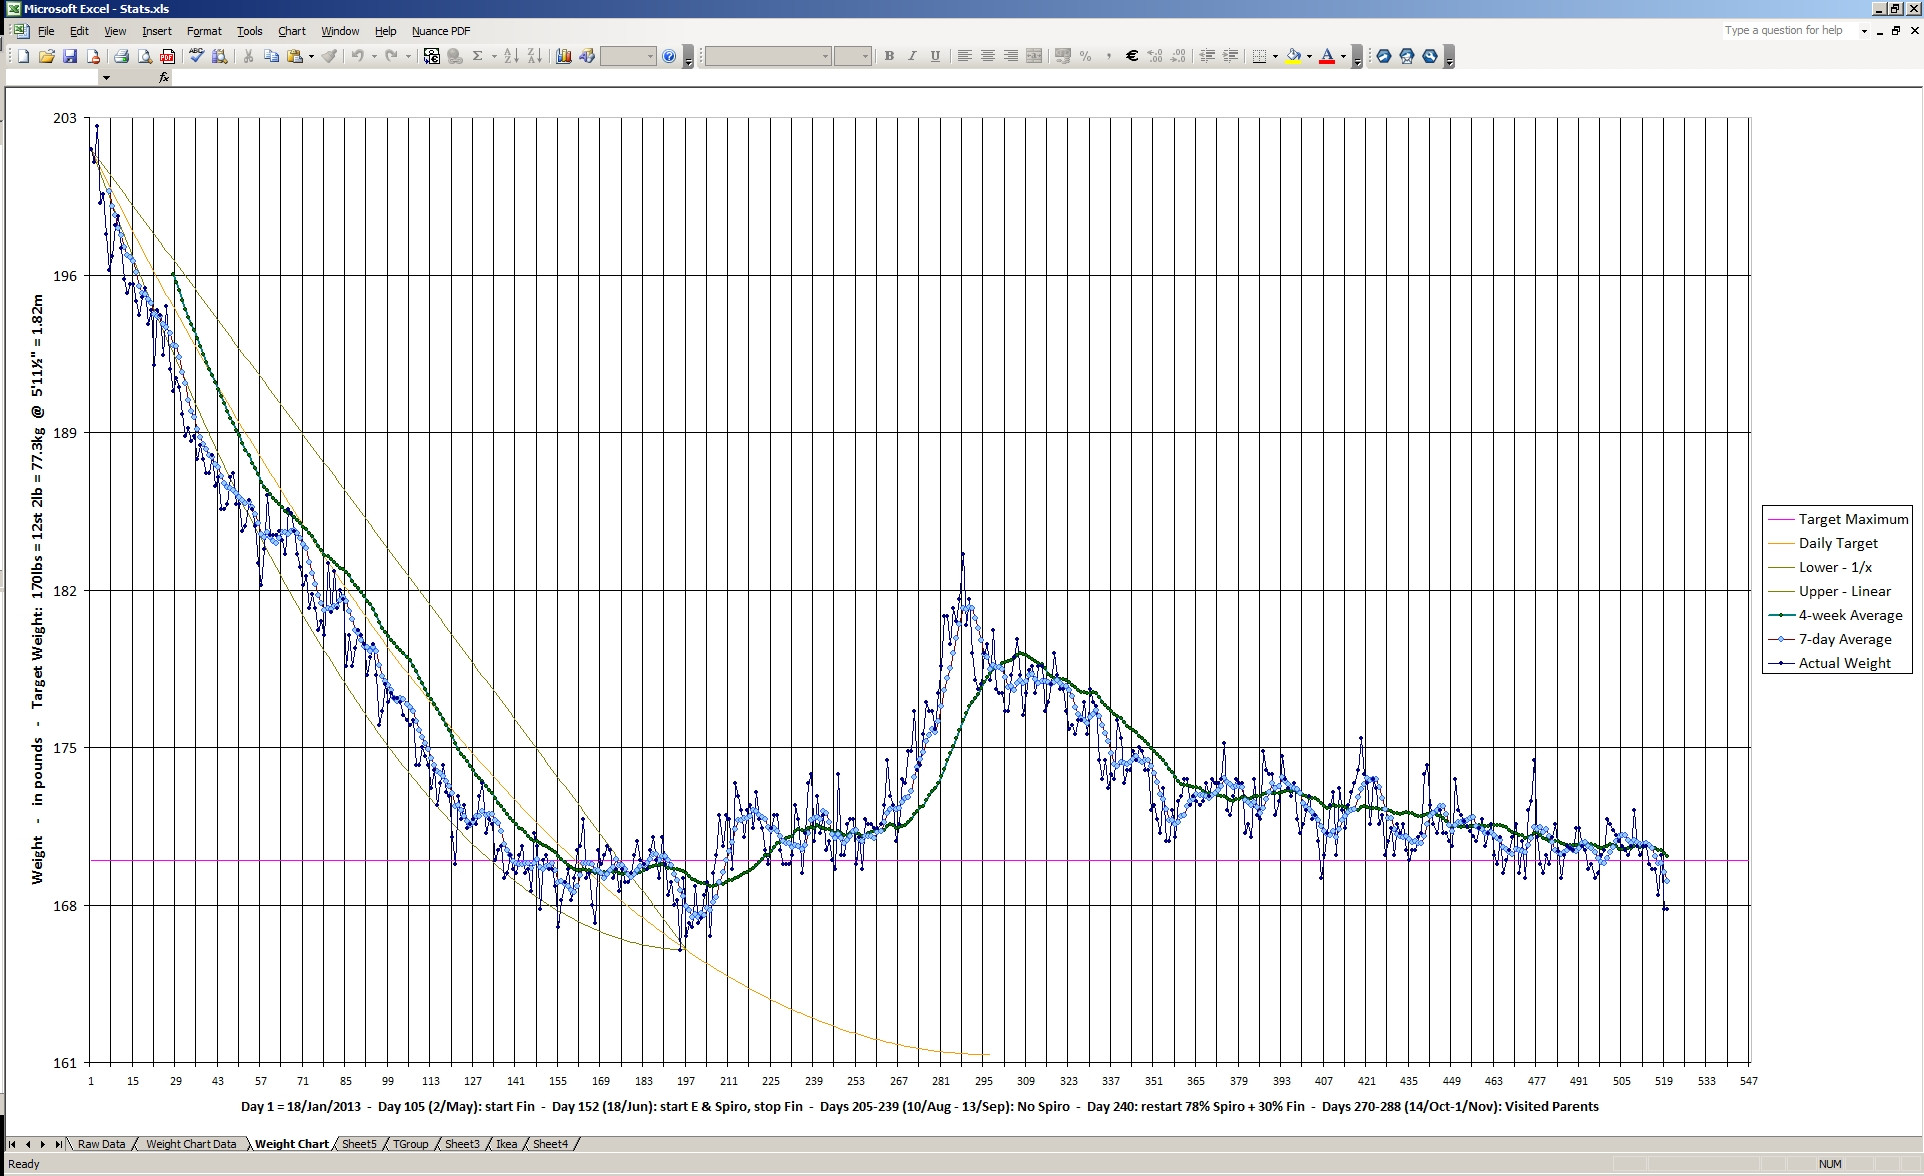Go to first sheet tab arrow
Image resolution: width=1924 pixels, height=1176 pixels.
(x=13, y=1144)
